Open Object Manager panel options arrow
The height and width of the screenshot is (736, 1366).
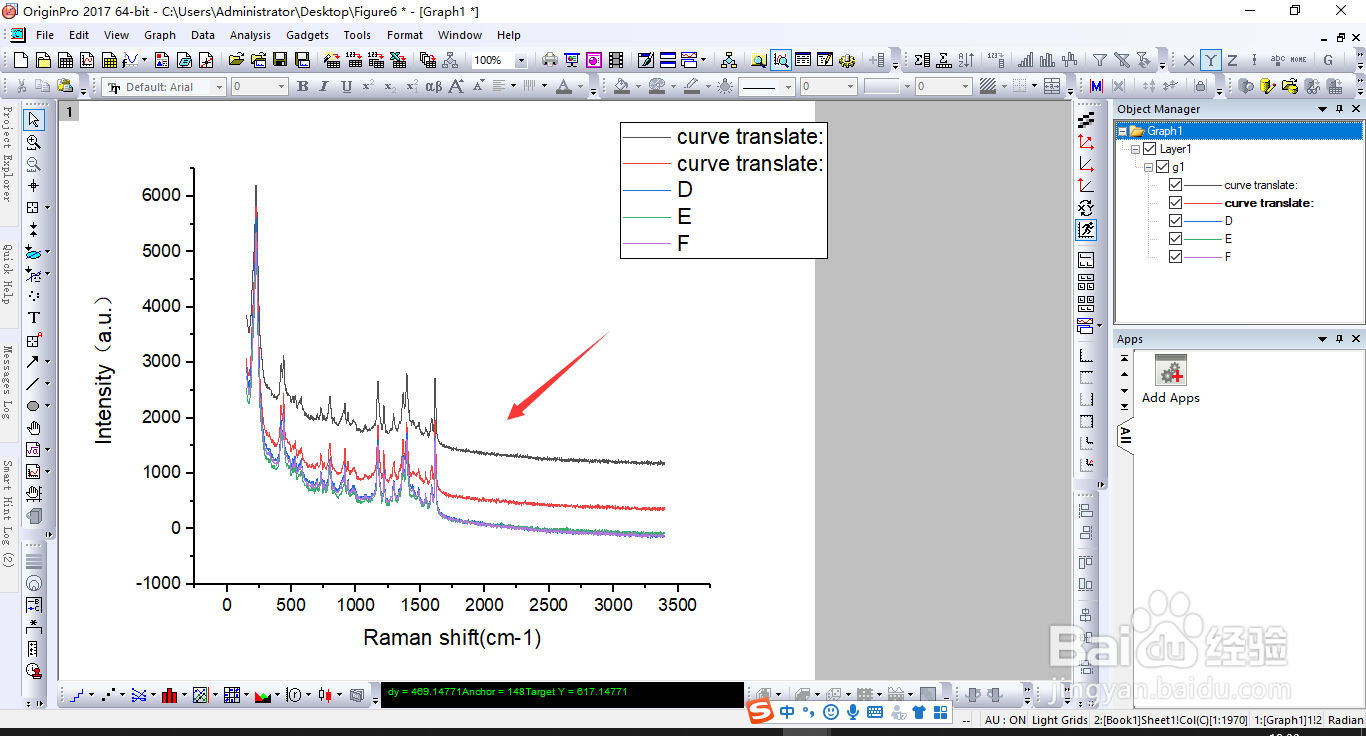(1322, 109)
